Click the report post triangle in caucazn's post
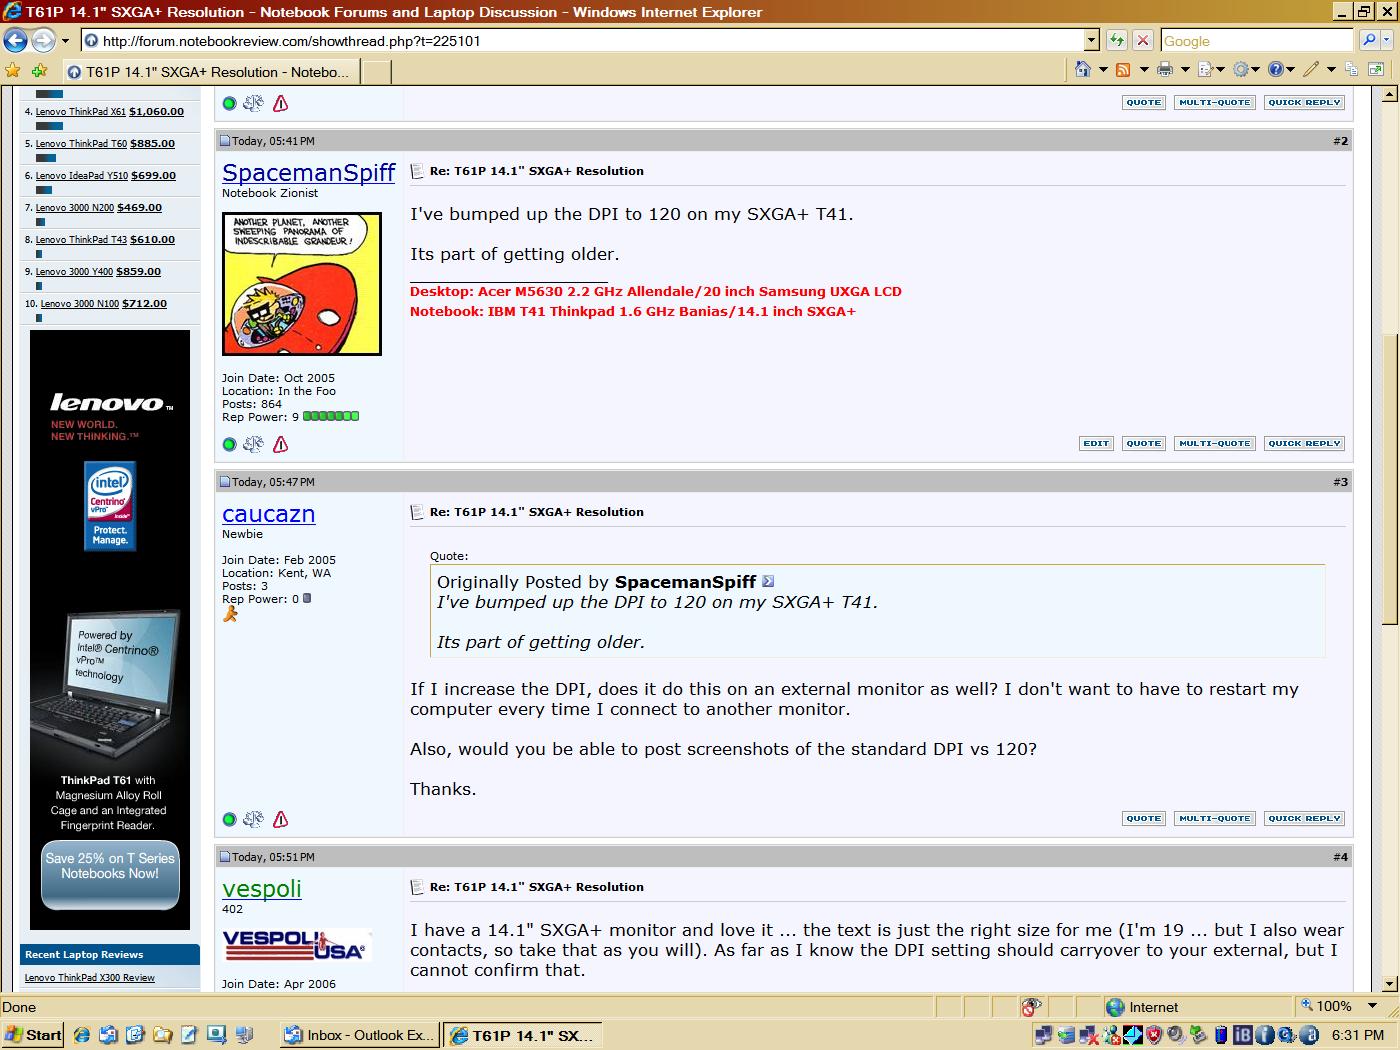 [281, 819]
